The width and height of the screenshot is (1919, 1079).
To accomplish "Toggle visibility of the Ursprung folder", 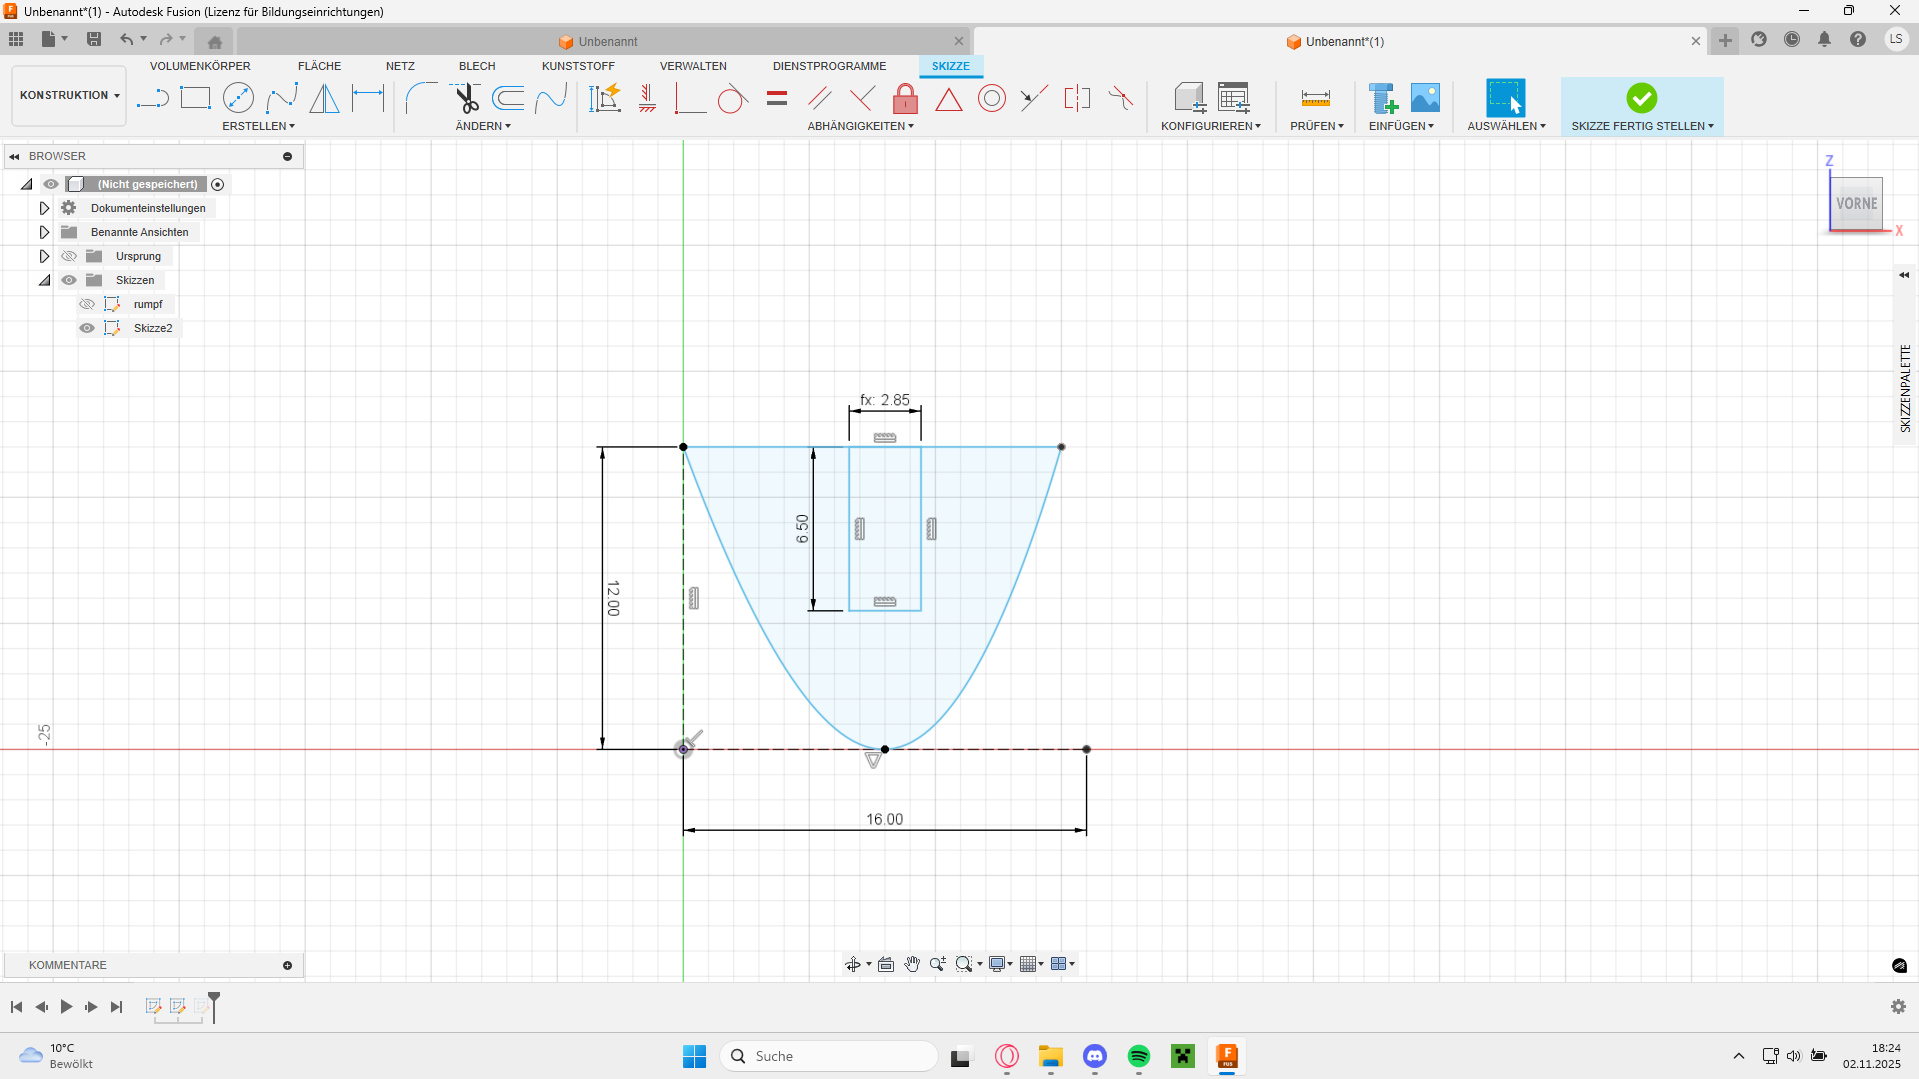I will [69, 256].
